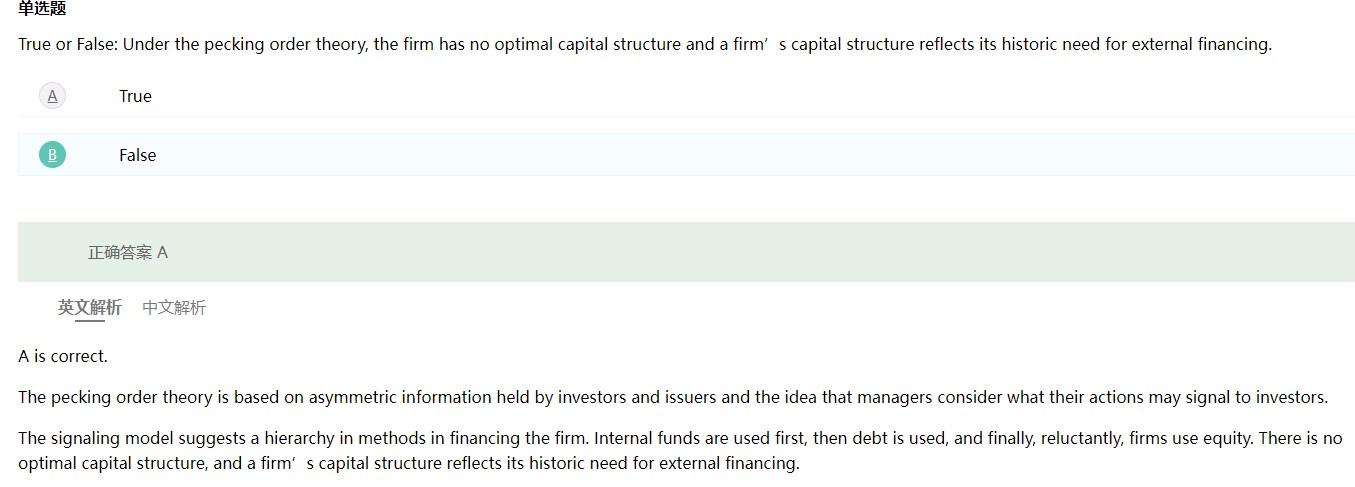Open the 中文解析 tab
This screenshot has width=1355, height=487.
point(174,308)
